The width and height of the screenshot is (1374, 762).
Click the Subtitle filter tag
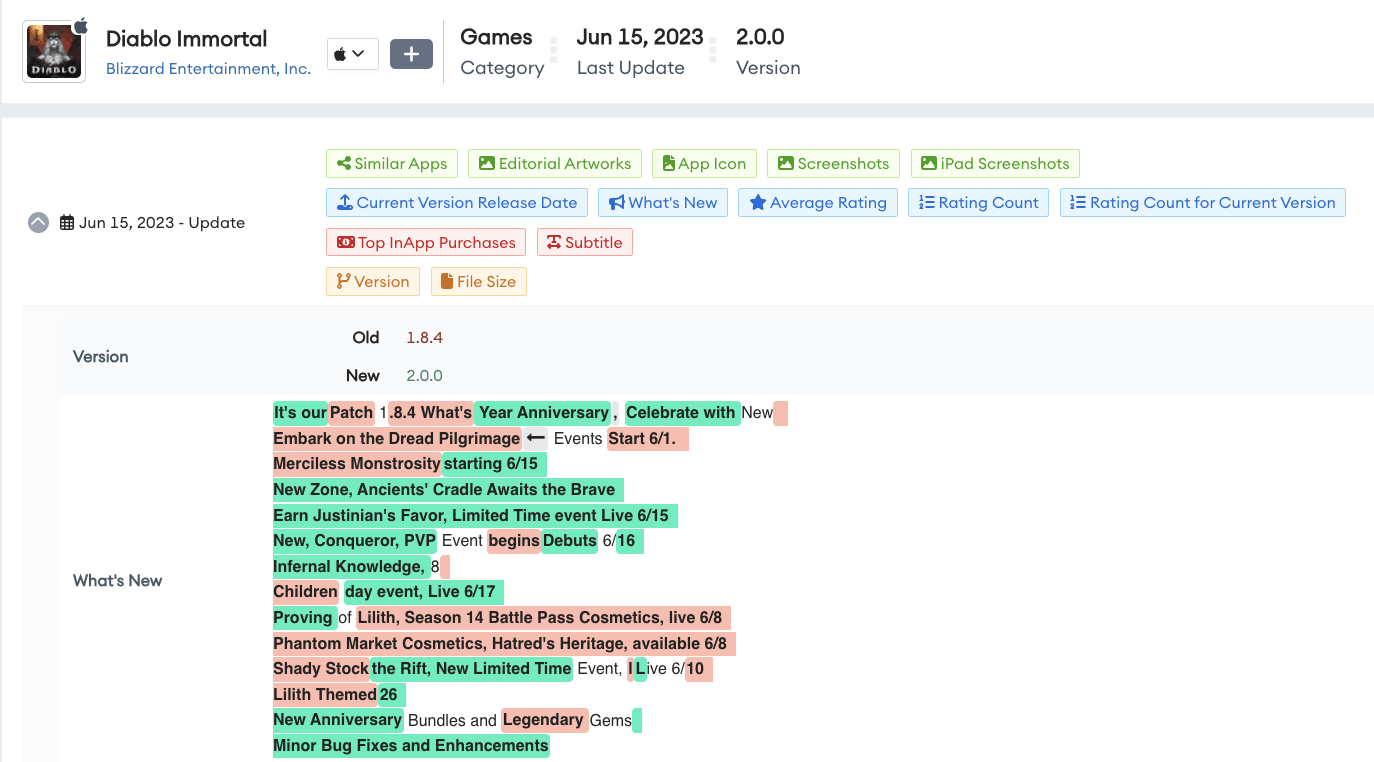585,242
